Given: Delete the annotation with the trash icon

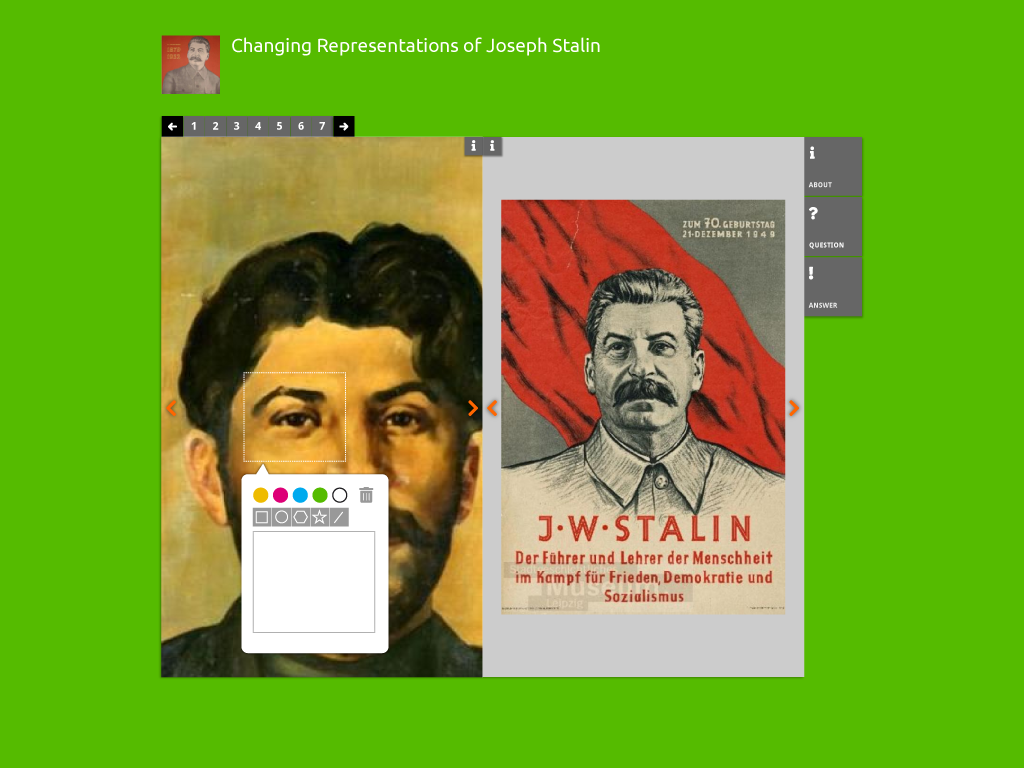Looking at the screenshot, I should coord(366,495).
